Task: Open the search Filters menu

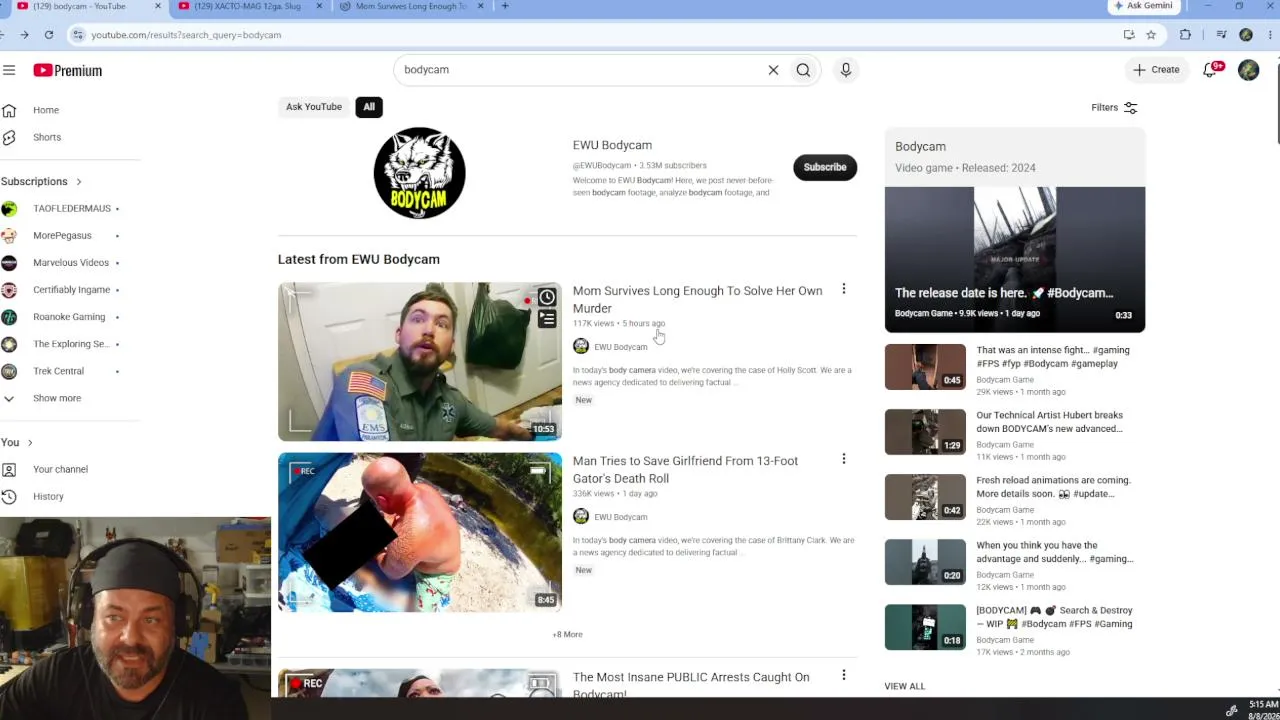Action: [1115, 108]
